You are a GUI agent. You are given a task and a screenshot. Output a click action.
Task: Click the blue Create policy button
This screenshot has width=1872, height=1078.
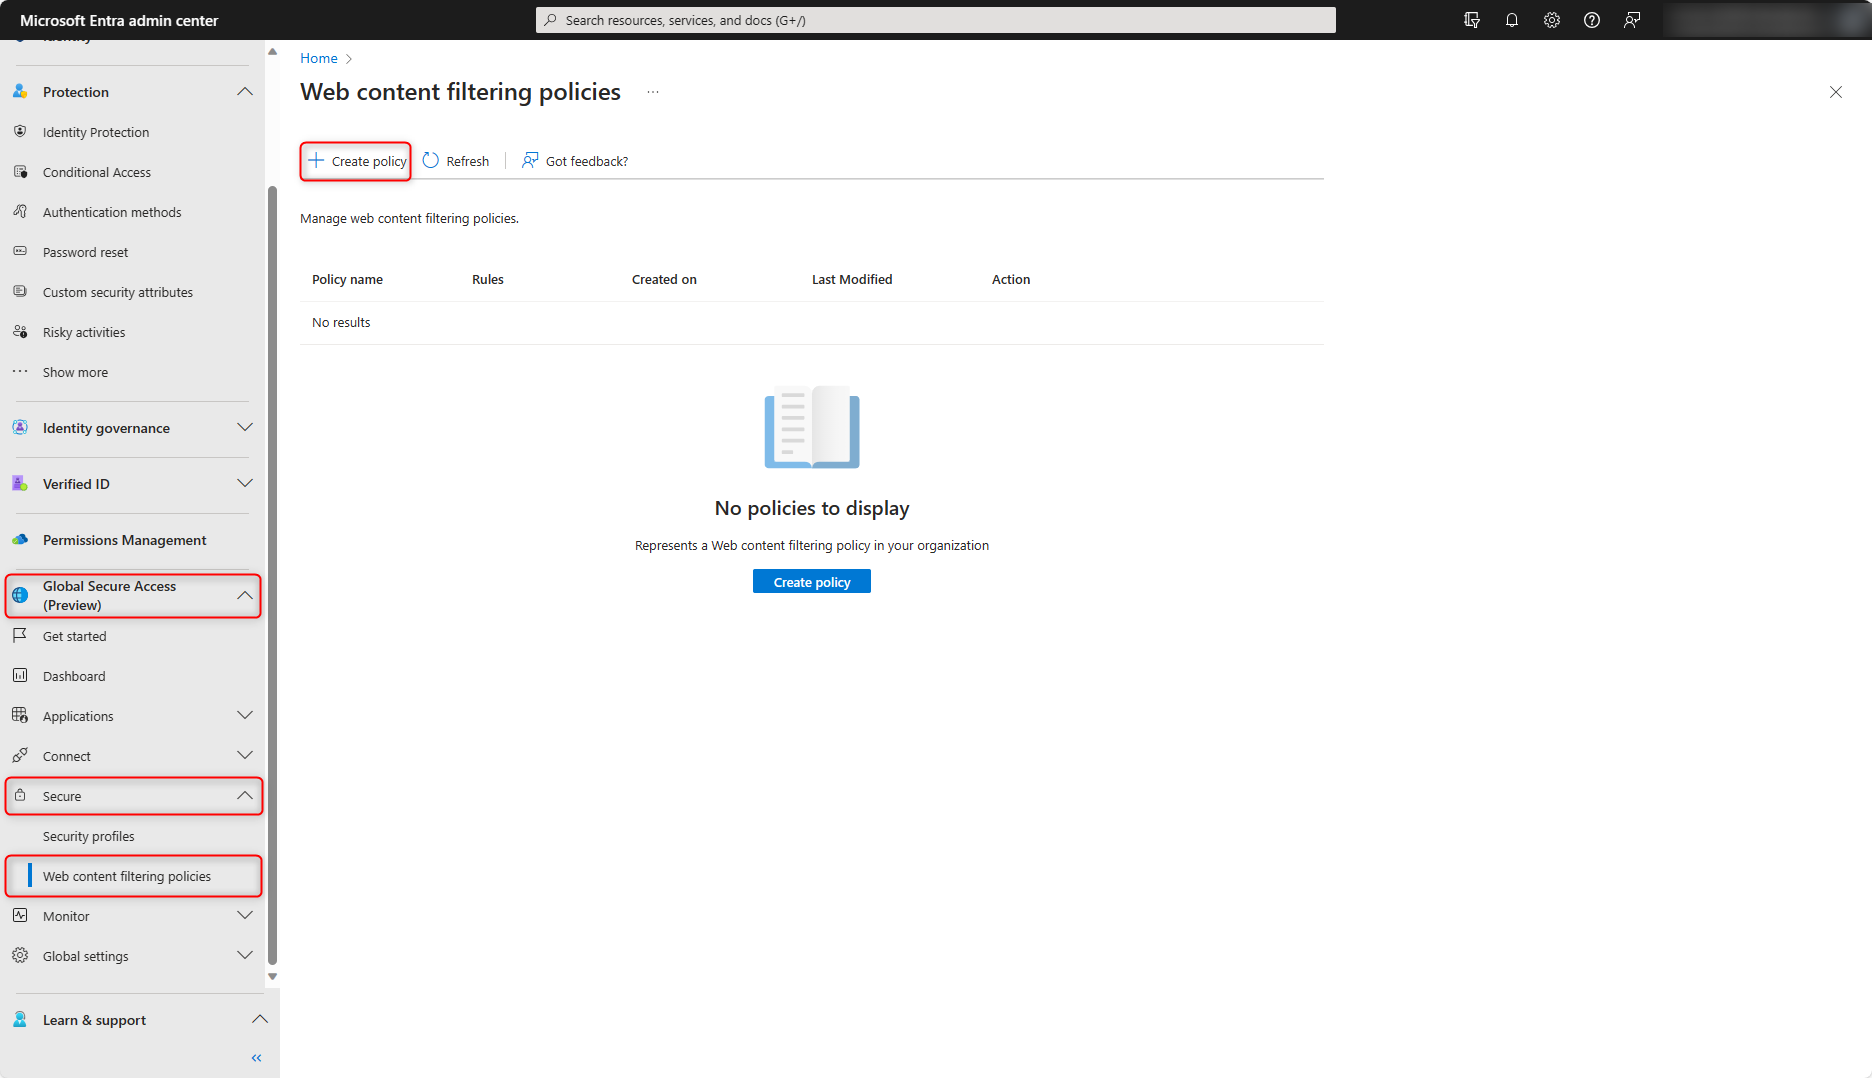[811, 581]
